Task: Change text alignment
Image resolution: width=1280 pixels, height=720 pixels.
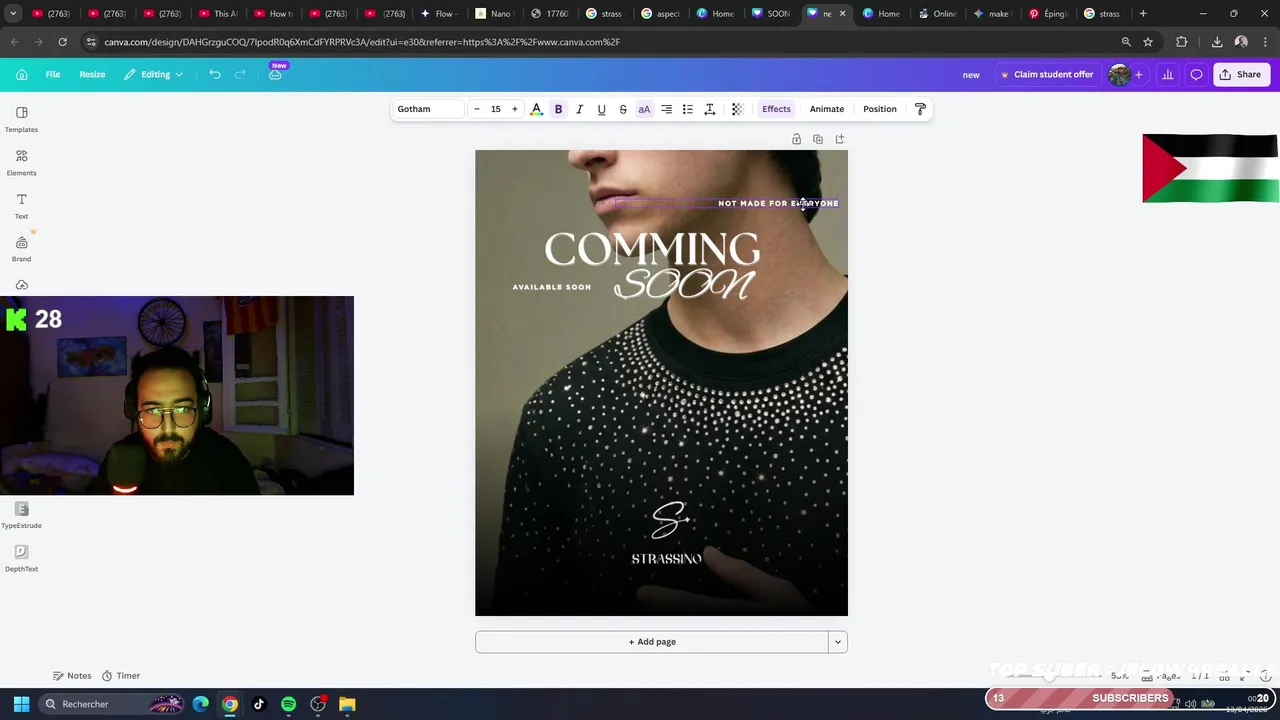Action: (666, 109)
